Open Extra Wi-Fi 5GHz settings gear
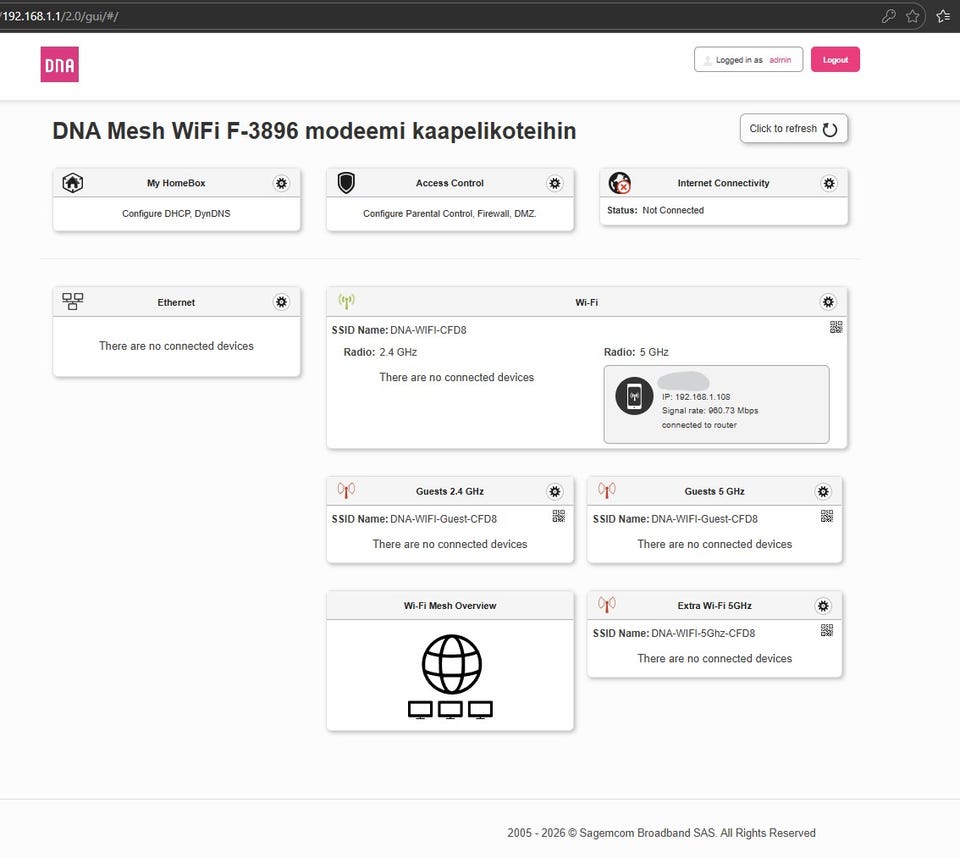960x858 pixels. click(x=823, y=606)
